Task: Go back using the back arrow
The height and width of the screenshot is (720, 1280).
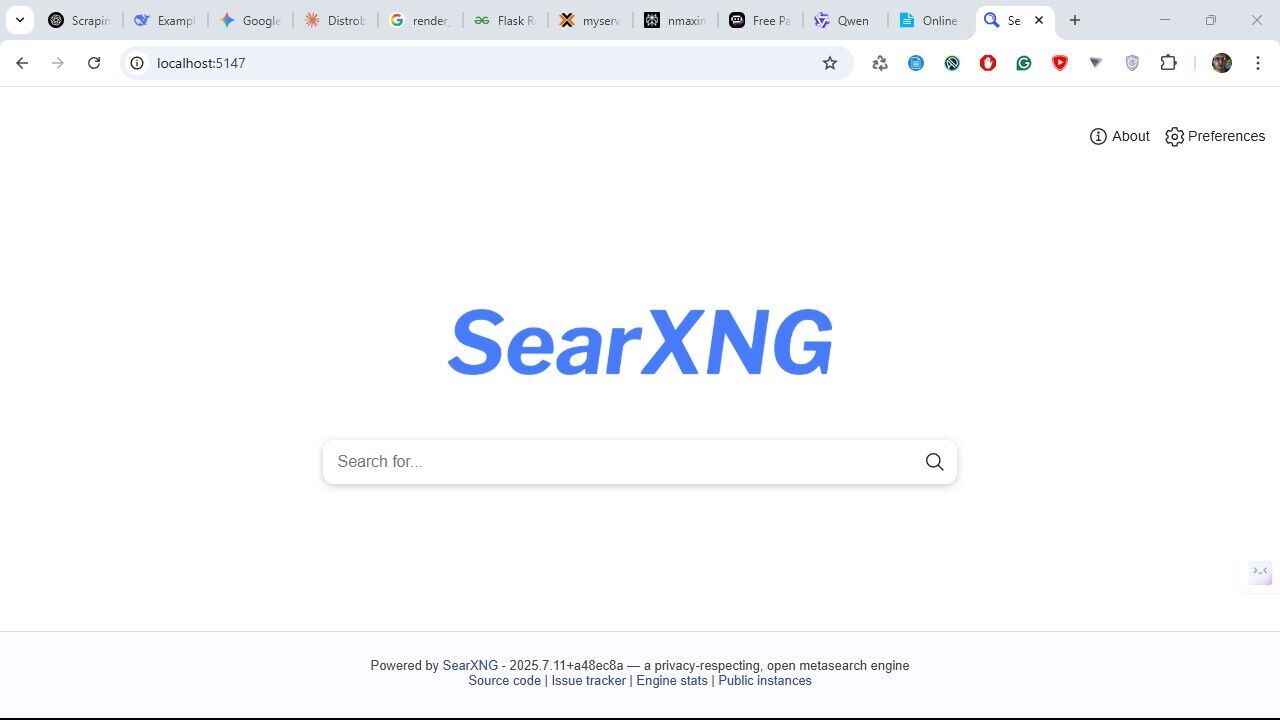Action: tap(22, 63)
